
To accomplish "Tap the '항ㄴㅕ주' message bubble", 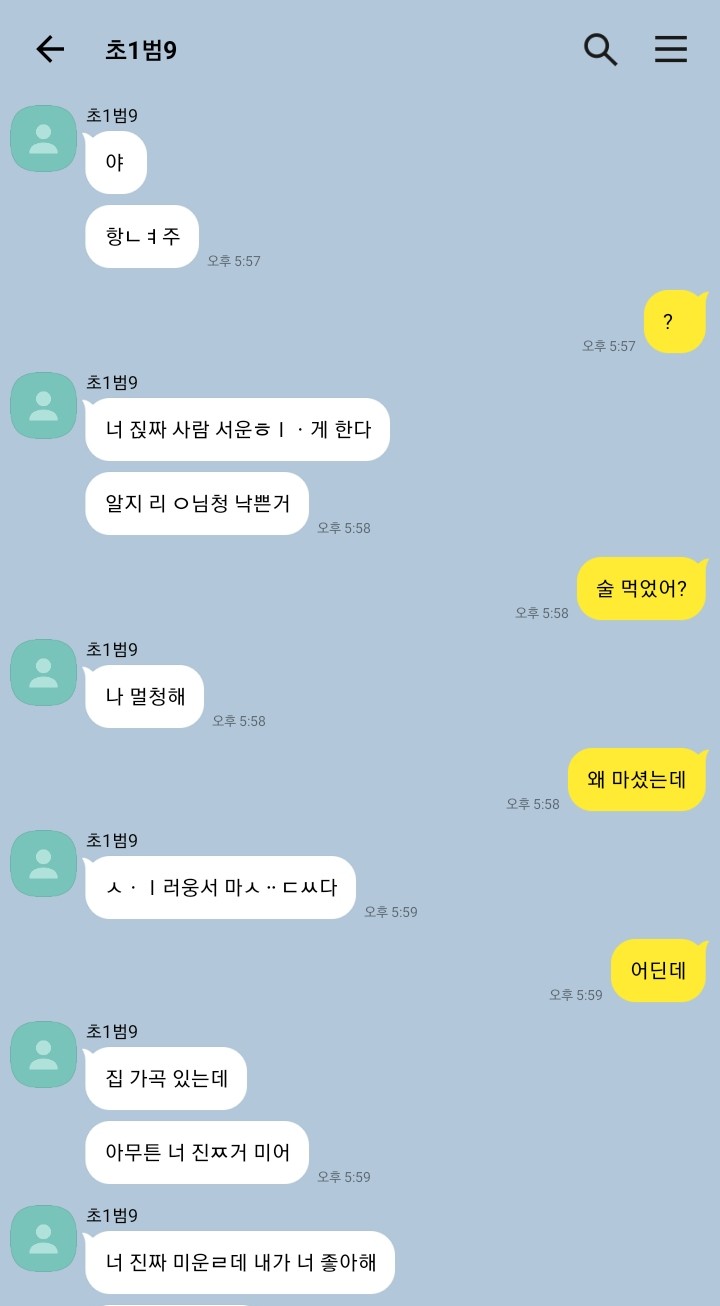I will point(142,237).
